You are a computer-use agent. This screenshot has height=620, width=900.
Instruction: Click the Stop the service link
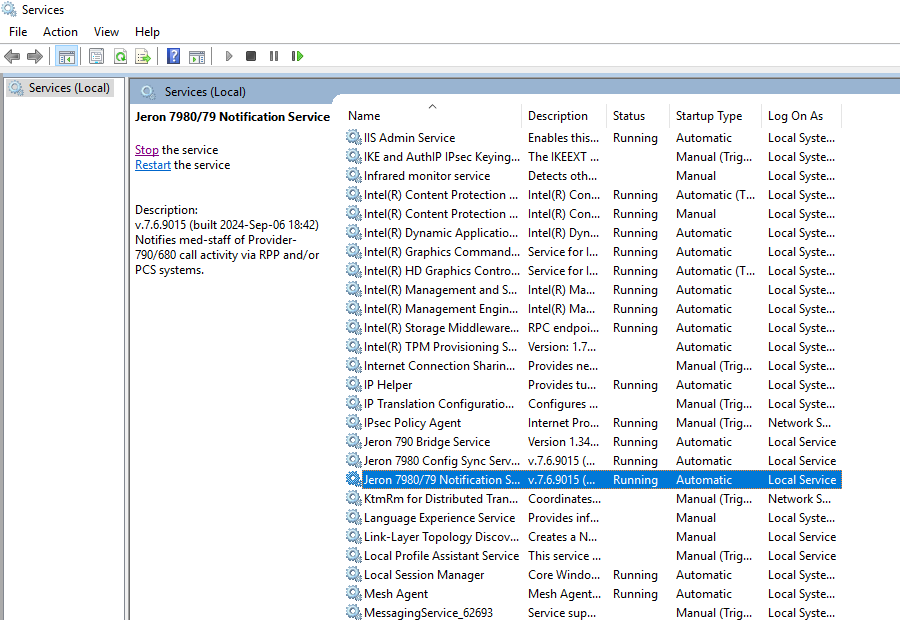(x=146, y=150)
